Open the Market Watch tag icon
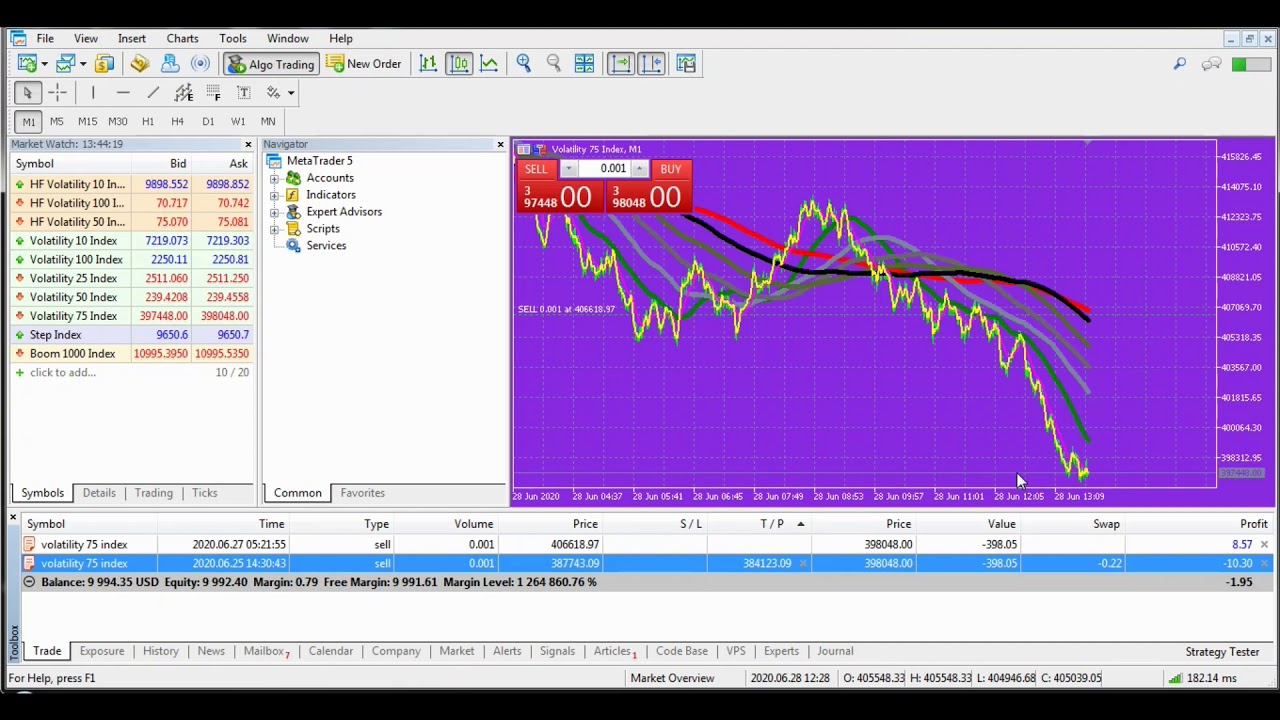The width and height of the screenshot is (1280, 720). (139, 64)
